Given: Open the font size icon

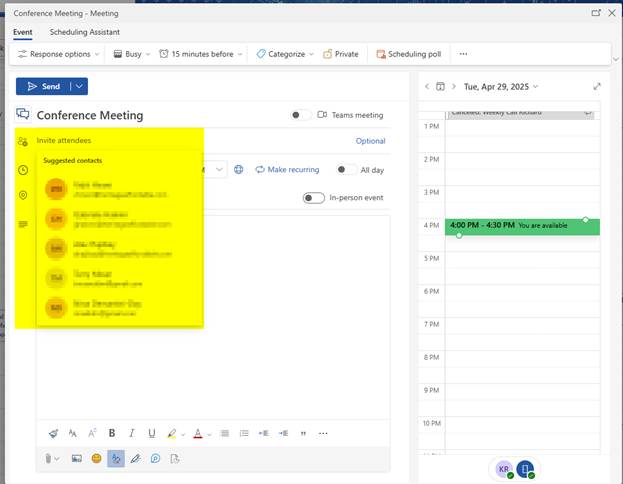Looking at the screenshot, I should coord(72,433).
